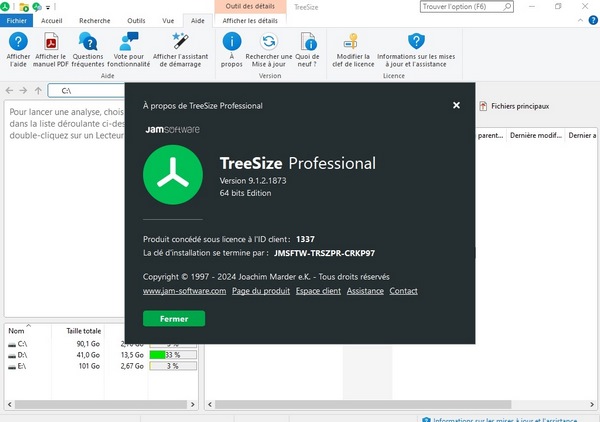600x422 pixels.
Task: Click the Dernière modif... column header
Action: pyautogui.click(x=536, y=135)
